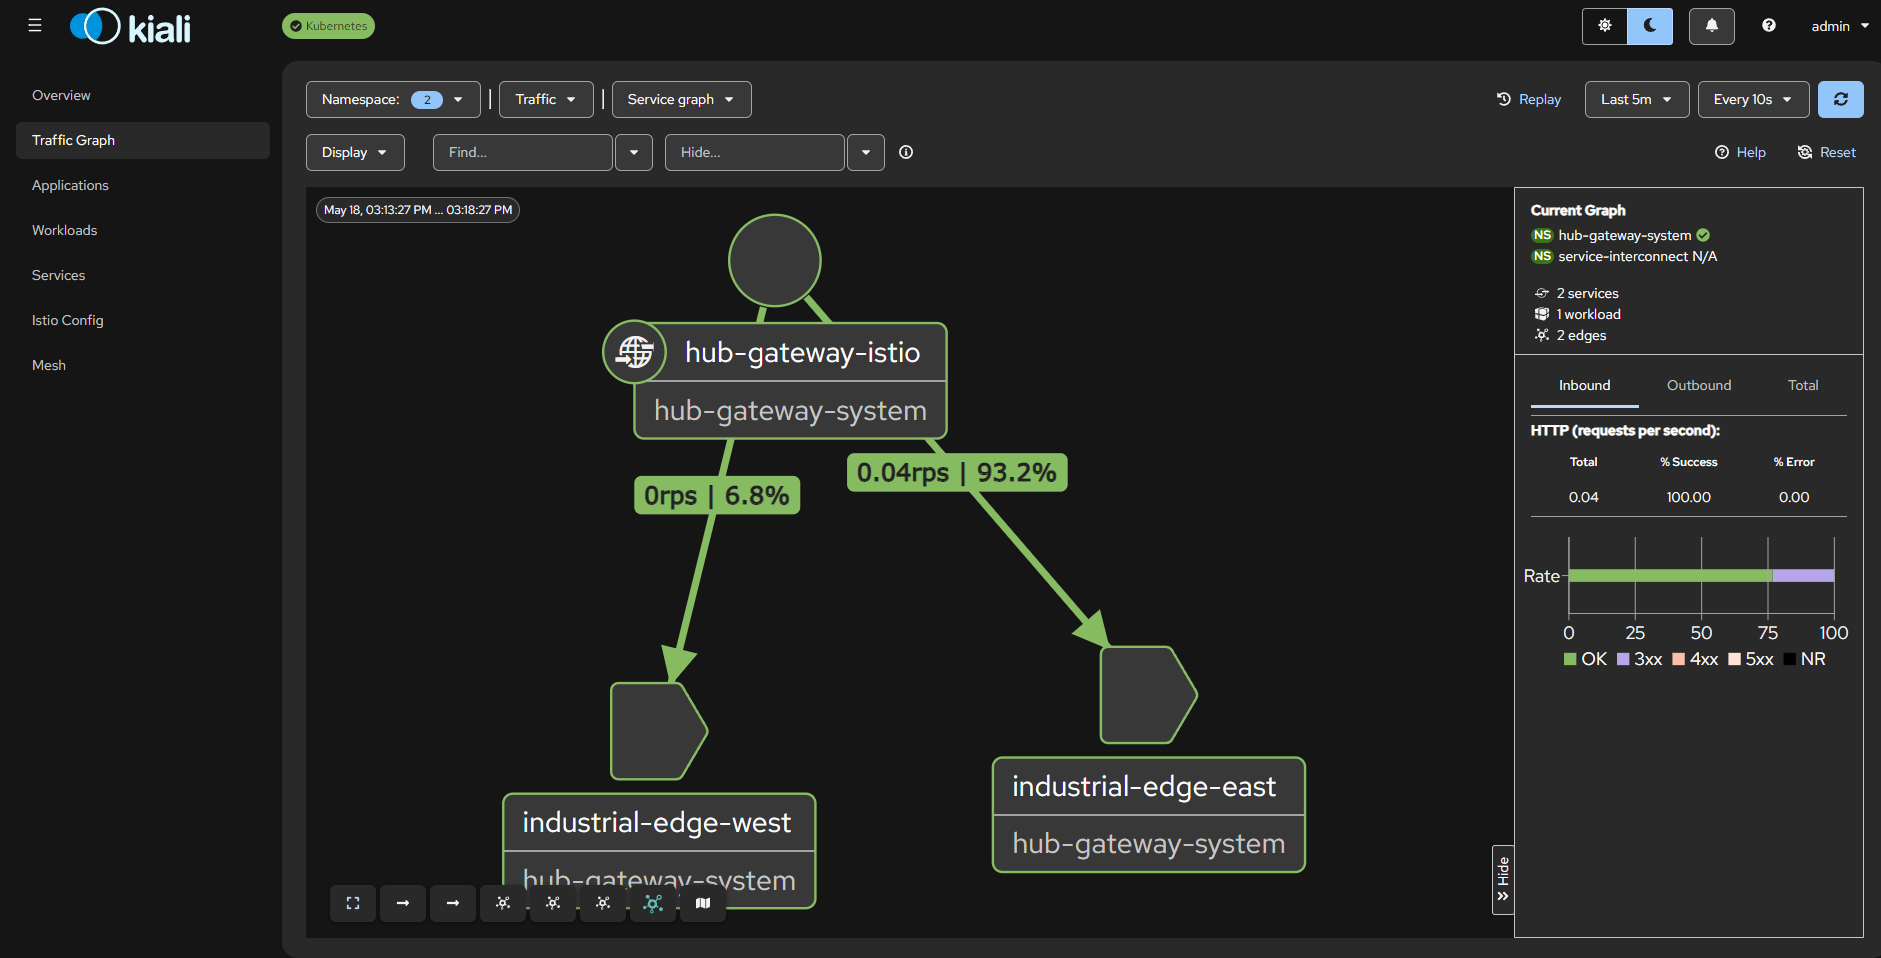
Task: Click the graph time range stamp
Action: tap(418, 210)
